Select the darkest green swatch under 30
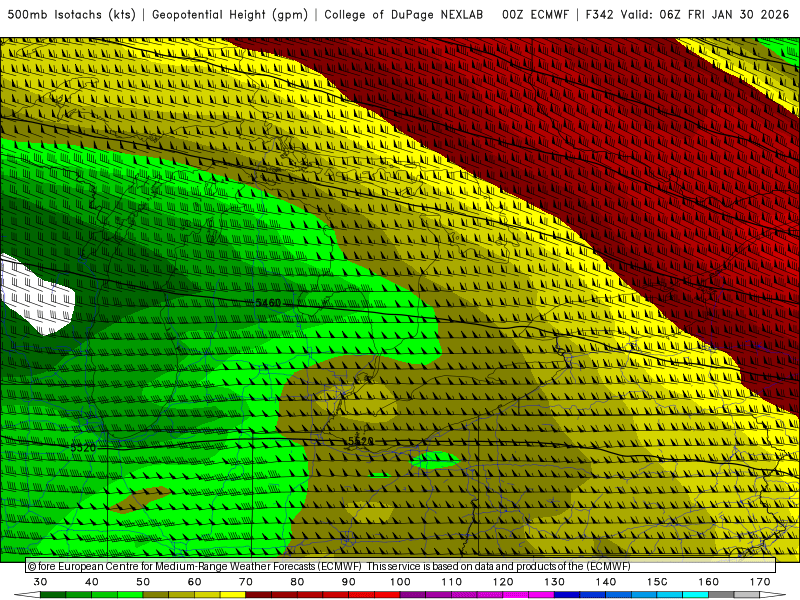The image size is (800, 600). tap(53, 595)
